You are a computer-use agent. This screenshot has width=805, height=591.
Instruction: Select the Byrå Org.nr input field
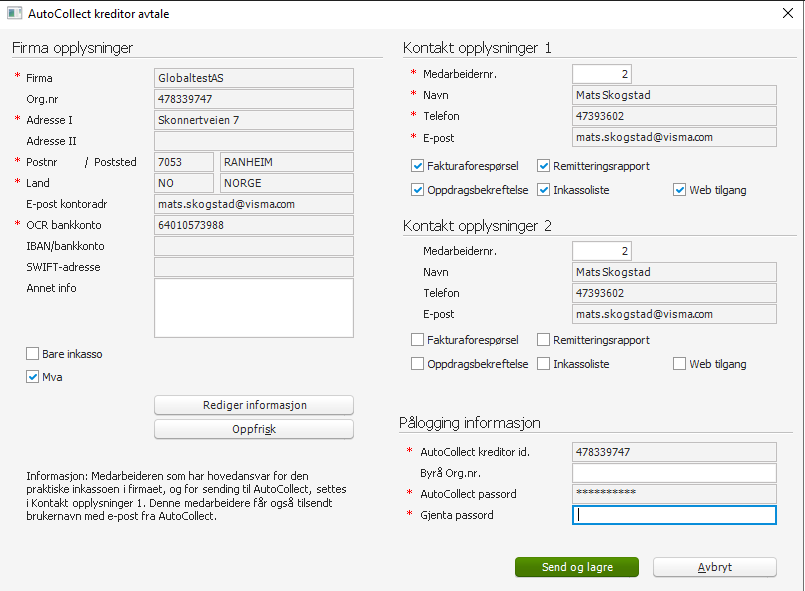click(674, 472)
